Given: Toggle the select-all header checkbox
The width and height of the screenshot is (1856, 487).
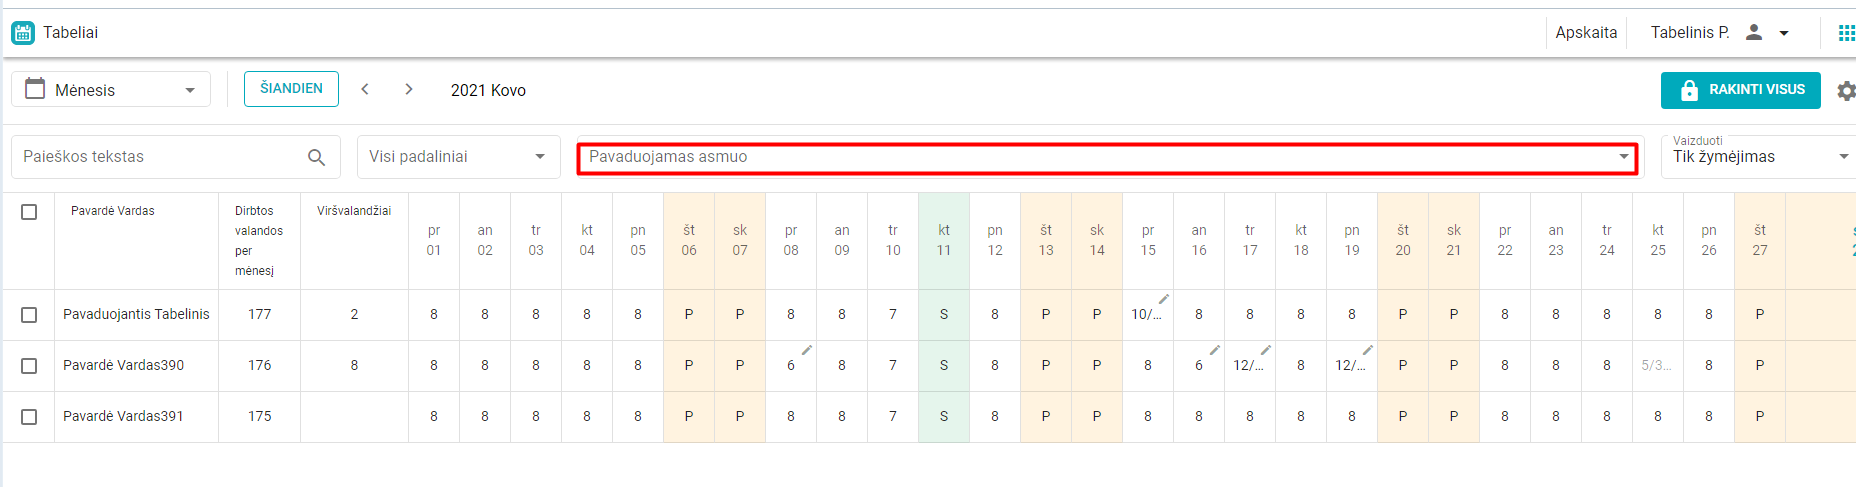Looking at the screenshot, I should [29, 212].
